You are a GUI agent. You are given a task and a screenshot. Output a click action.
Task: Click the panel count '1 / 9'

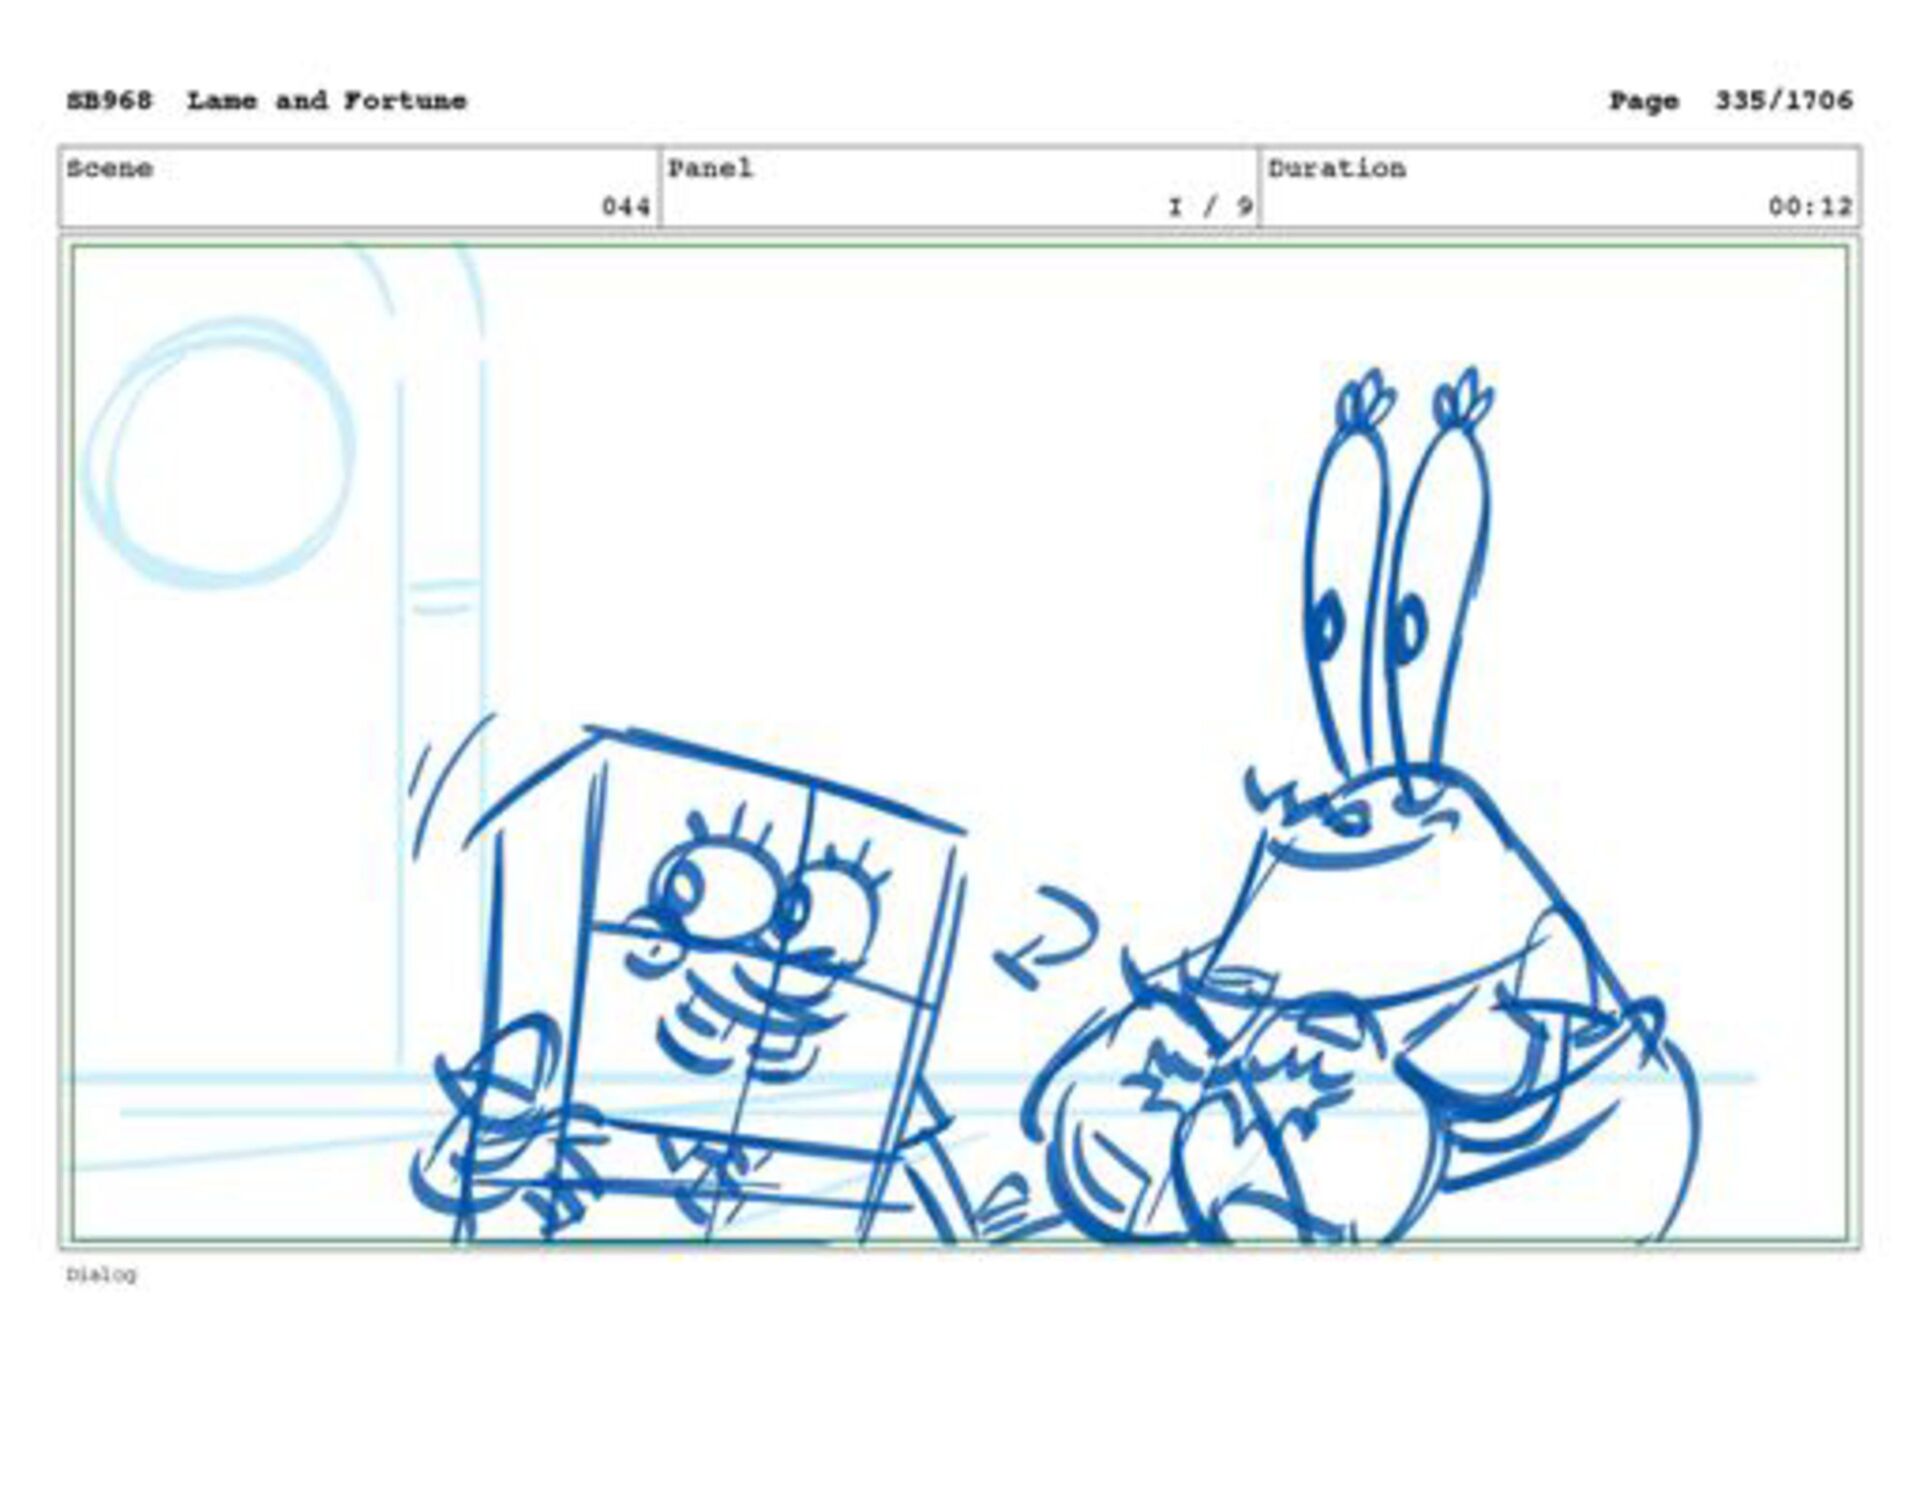1211,207
